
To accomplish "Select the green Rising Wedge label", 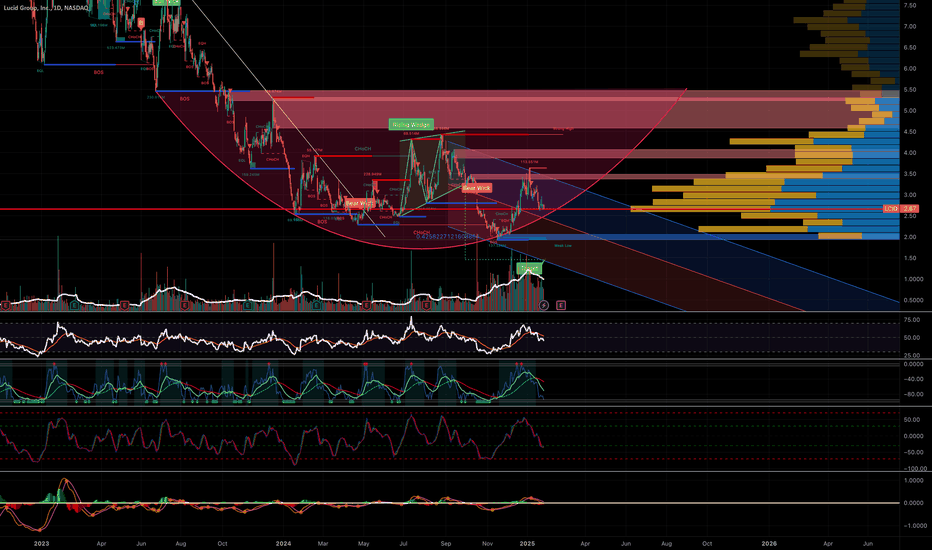I will [x=411, y=125].
